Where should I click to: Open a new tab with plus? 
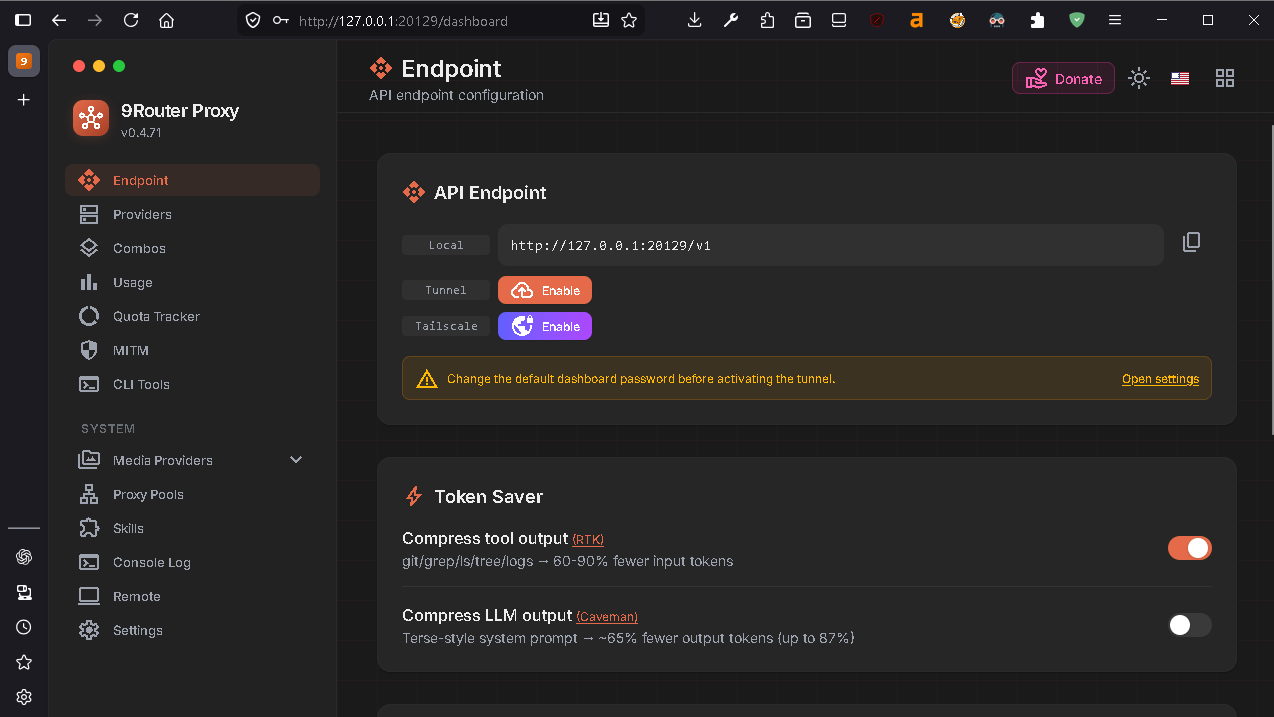point(24,100)
